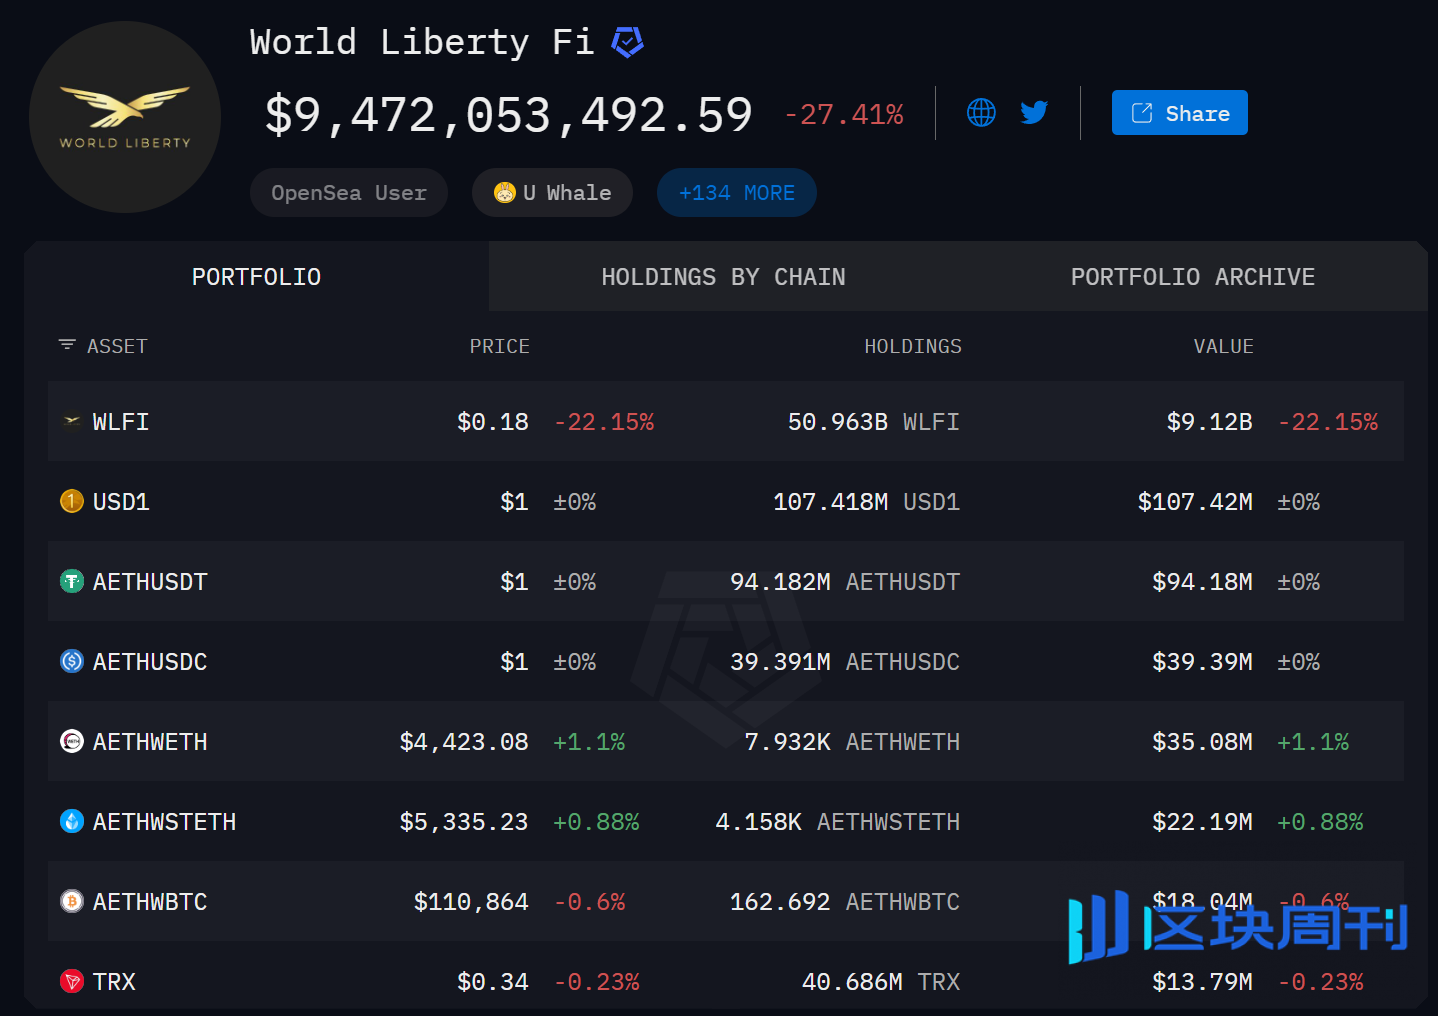Click the World Liberty Fi entity name
The height and width of the screenshot is (1016, 1438).
click(x=422, y=42)
